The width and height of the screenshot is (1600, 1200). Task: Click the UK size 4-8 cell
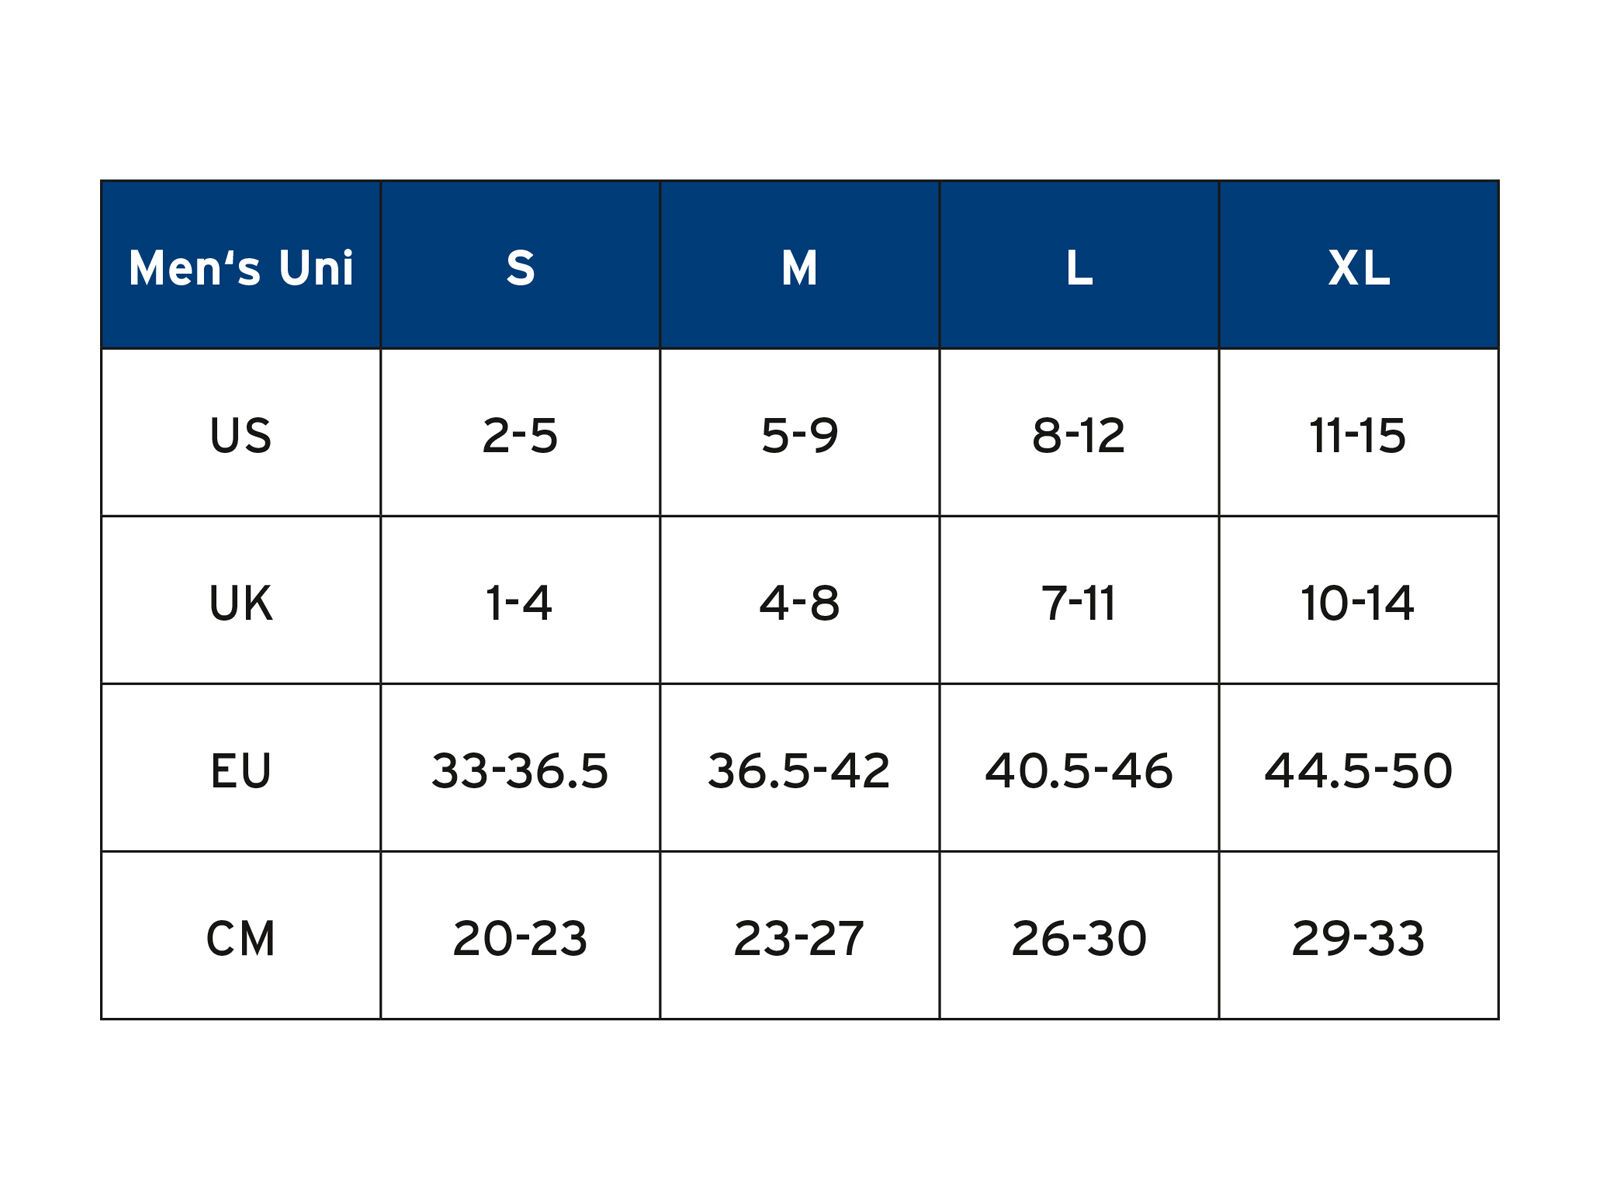point(799,602)
